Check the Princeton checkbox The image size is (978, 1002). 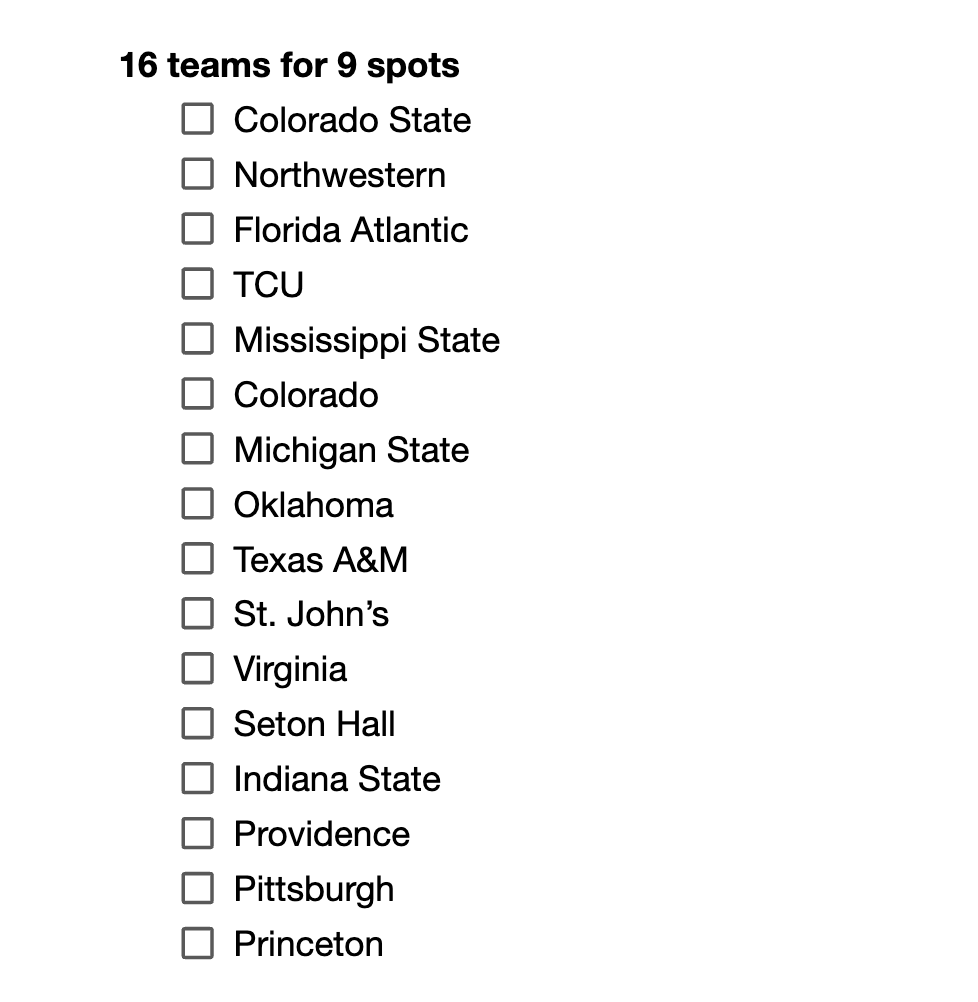pyautogui.click(x=198, y=944)
